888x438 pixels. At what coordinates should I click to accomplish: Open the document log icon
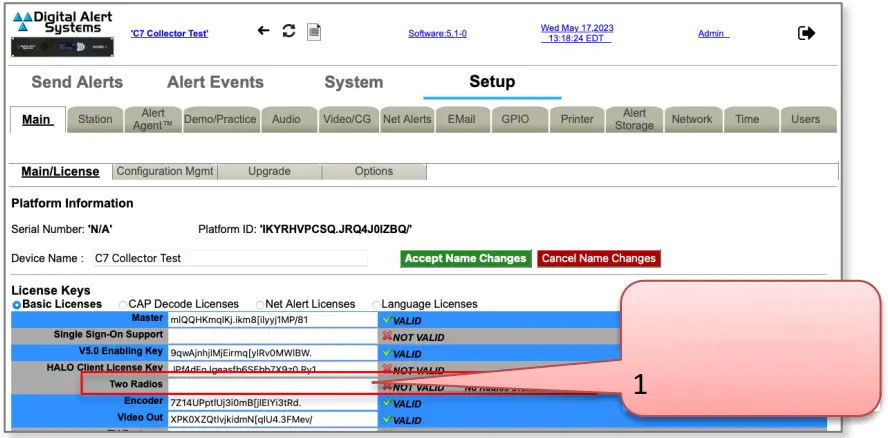314,32
